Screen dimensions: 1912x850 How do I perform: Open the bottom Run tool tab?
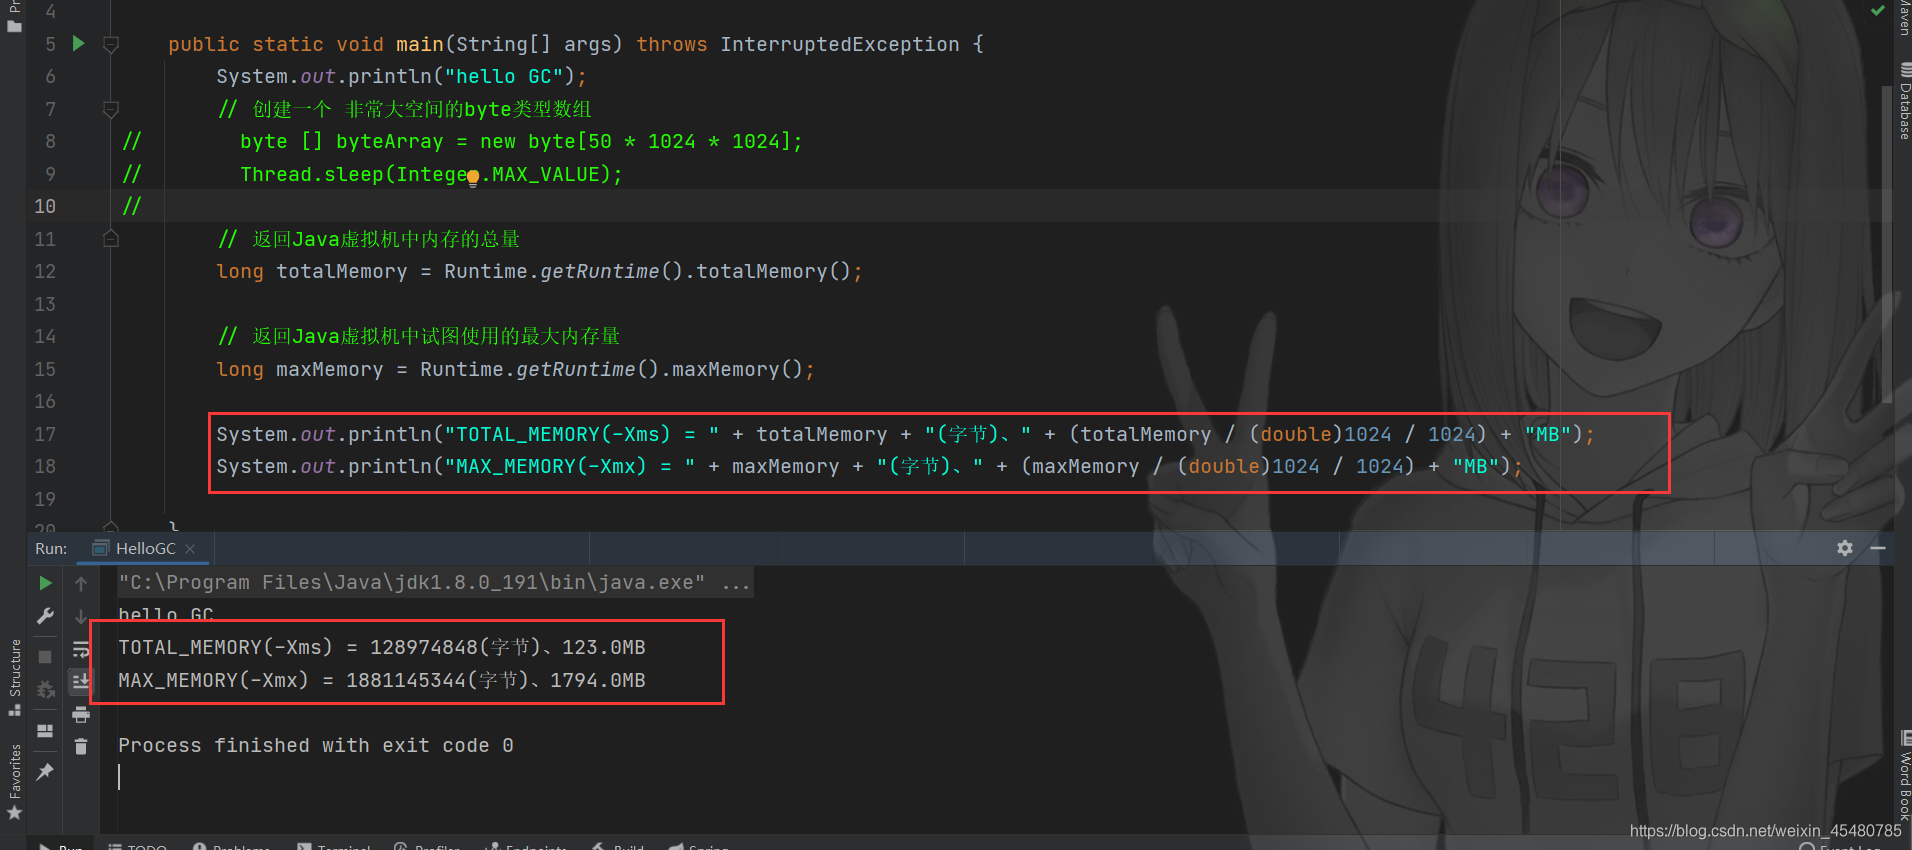(62, 846)
